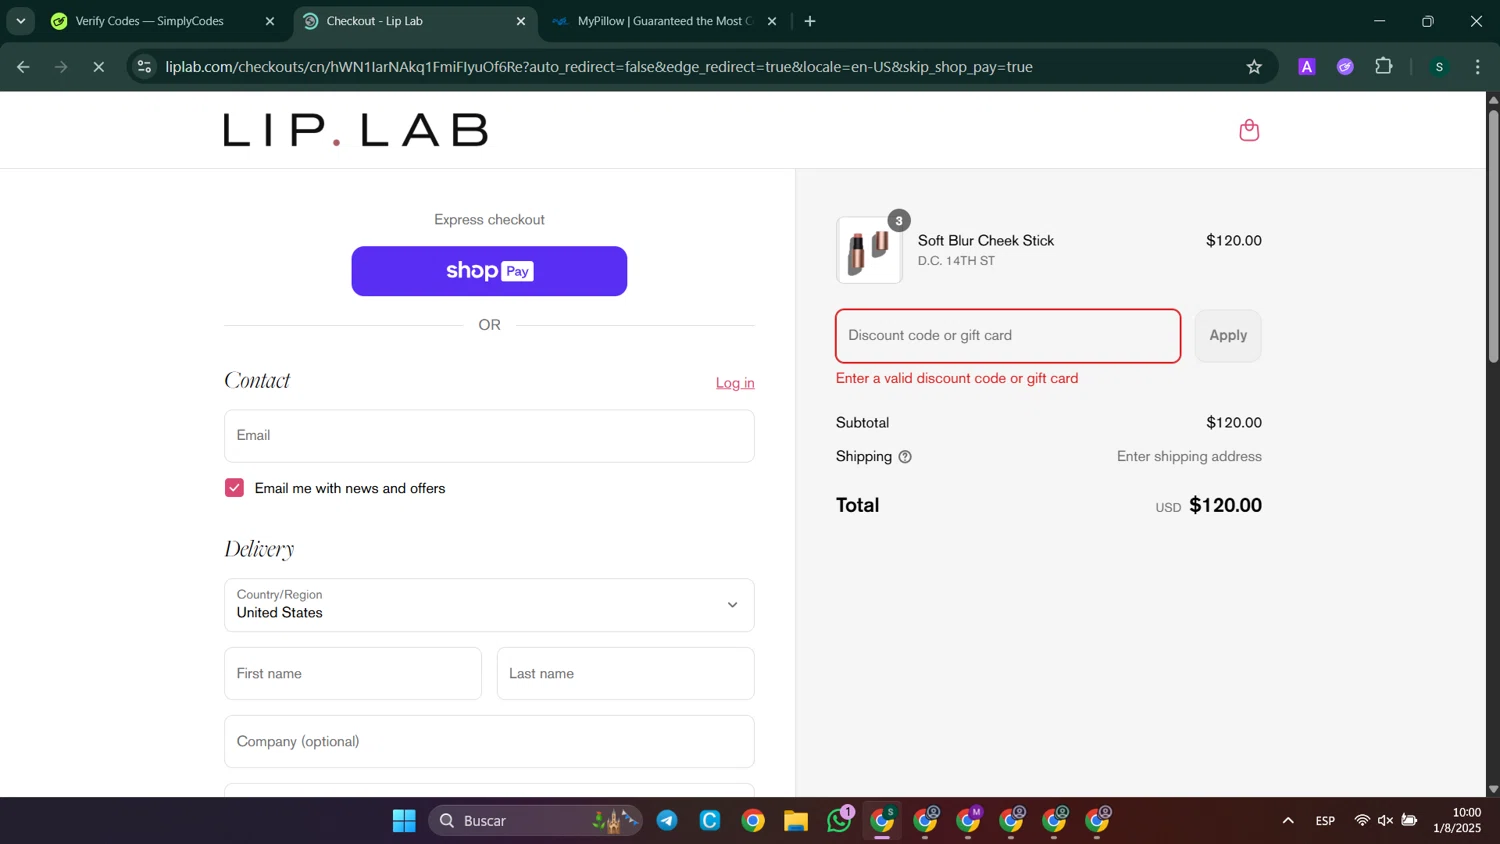Click the Log in link
The image size is (1500, 844).
pos(735,383)
